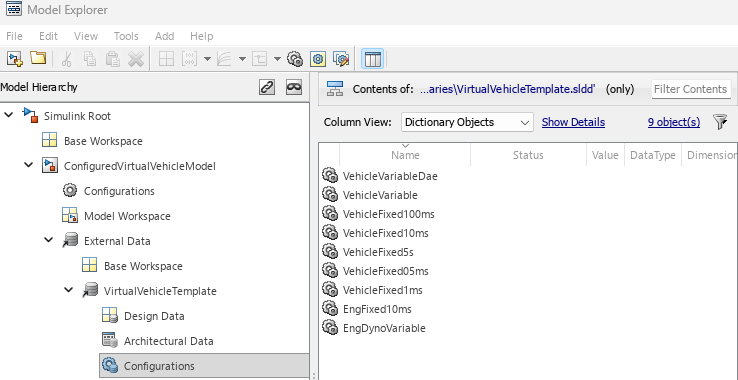This screenshot has width=738, height=380.
Task: Collapse the ConfiguredVirtualVehicleModel node
Action: [x=29, y=165]
